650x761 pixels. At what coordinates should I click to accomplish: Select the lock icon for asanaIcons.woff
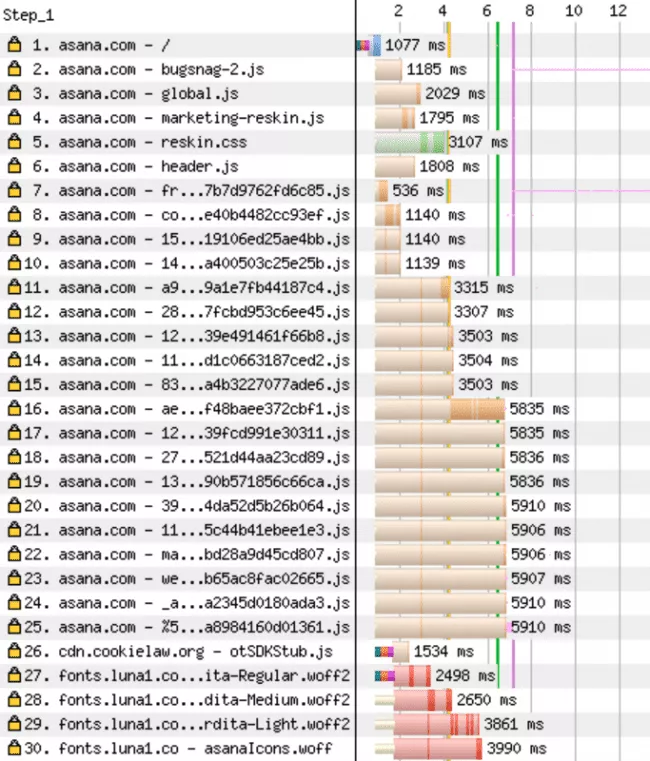(x=14, y=749)
